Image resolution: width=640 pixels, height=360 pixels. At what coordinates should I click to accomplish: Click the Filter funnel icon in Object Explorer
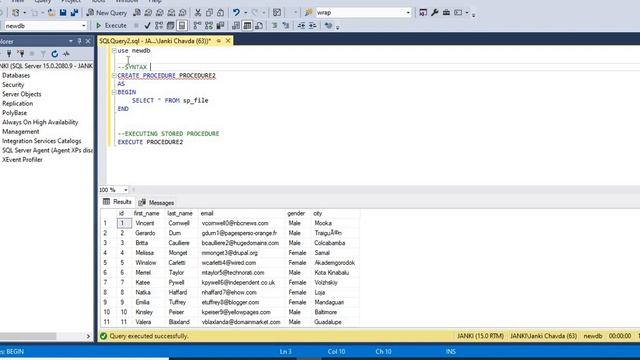43,53
